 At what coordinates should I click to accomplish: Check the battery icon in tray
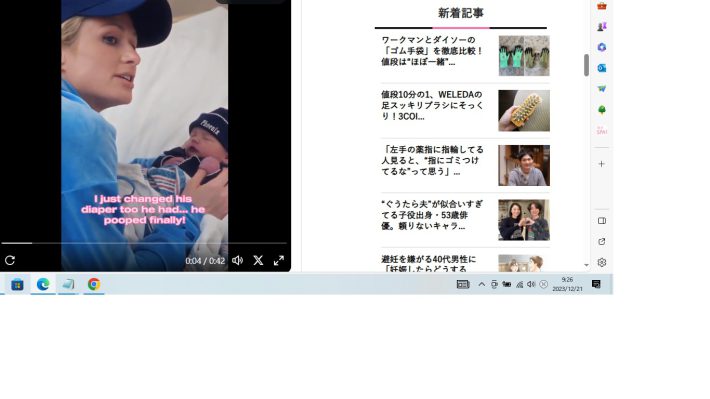pos(507,284)
